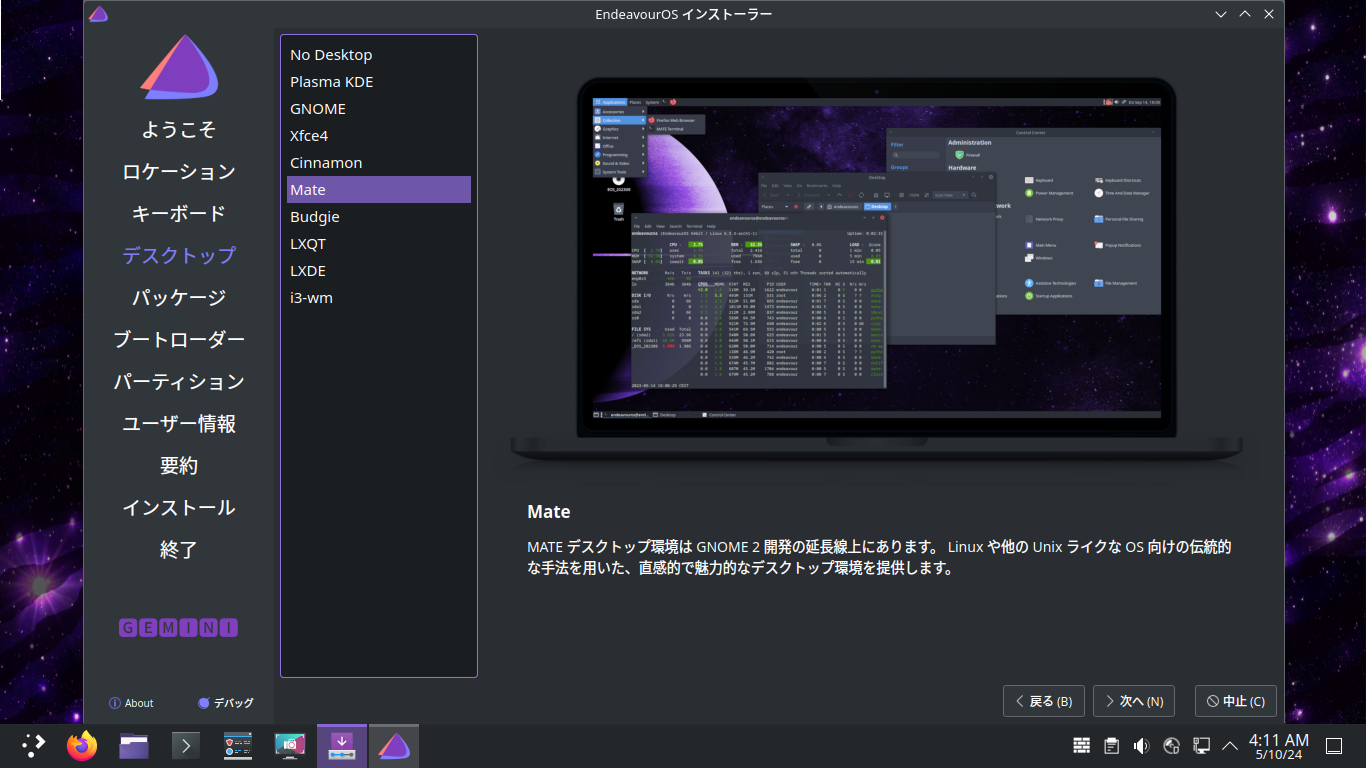Open the wired network tray icon
Image resolution: width=1366 pixels, height=768 pixels.
tap(1202, 746)
